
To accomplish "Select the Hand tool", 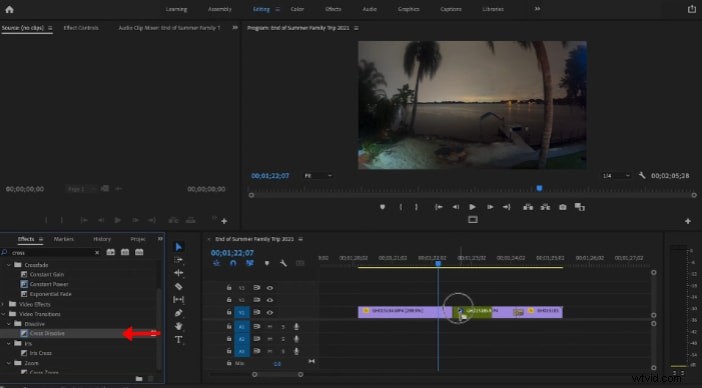I will (x=179, y=326).
